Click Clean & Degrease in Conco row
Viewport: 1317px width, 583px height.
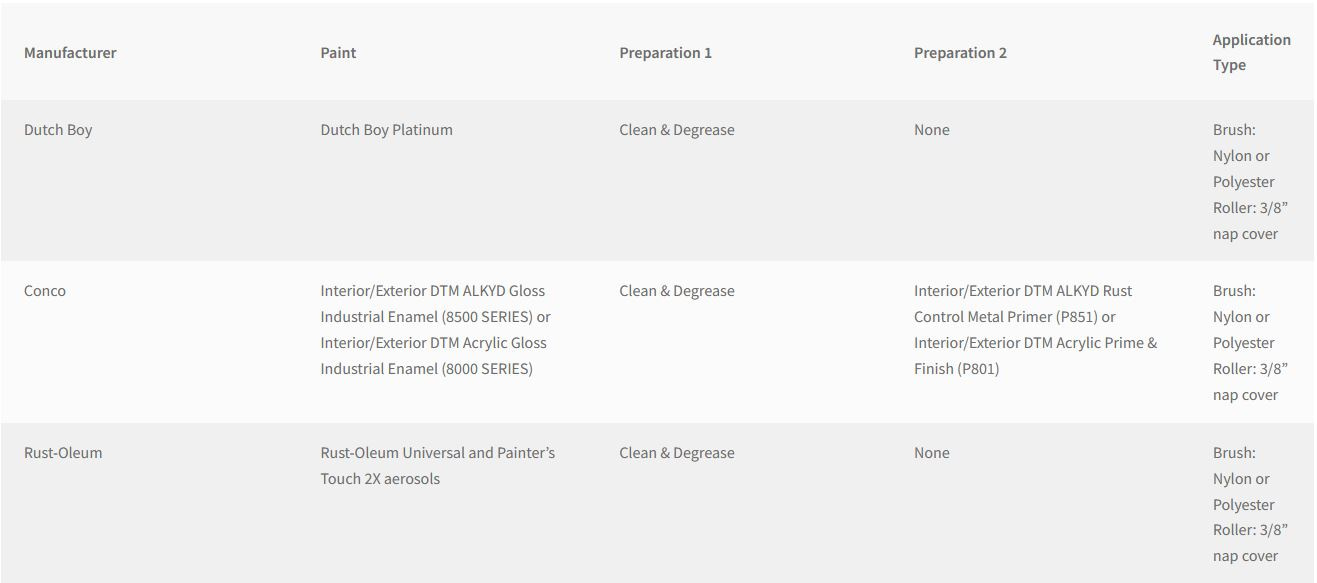(x=676, y=291)
